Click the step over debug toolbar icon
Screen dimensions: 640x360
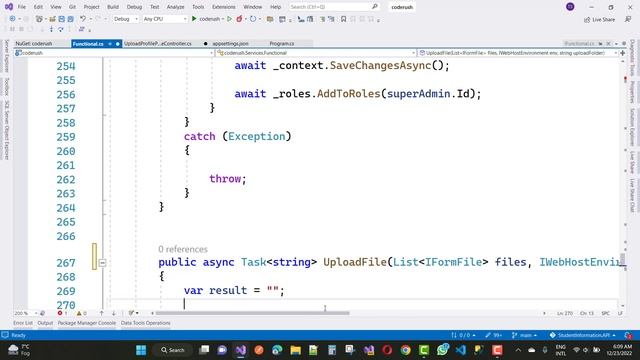tap(60, 29)
